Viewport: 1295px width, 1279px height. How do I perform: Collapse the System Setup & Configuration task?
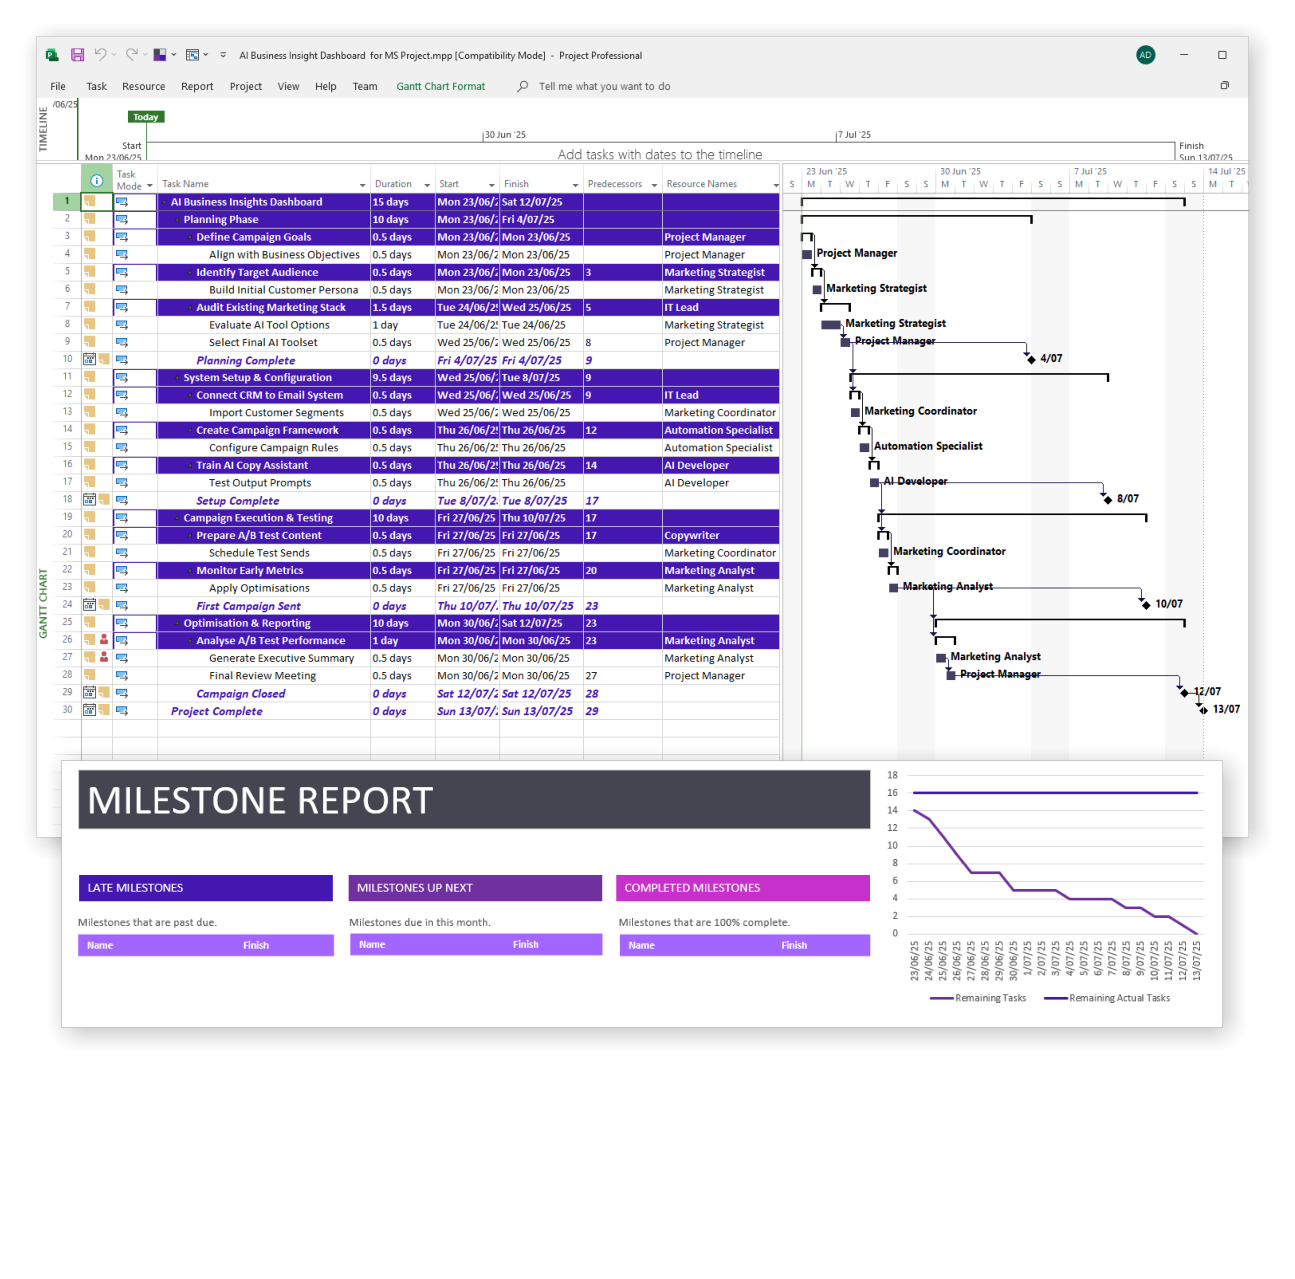[x=177, y=378]
